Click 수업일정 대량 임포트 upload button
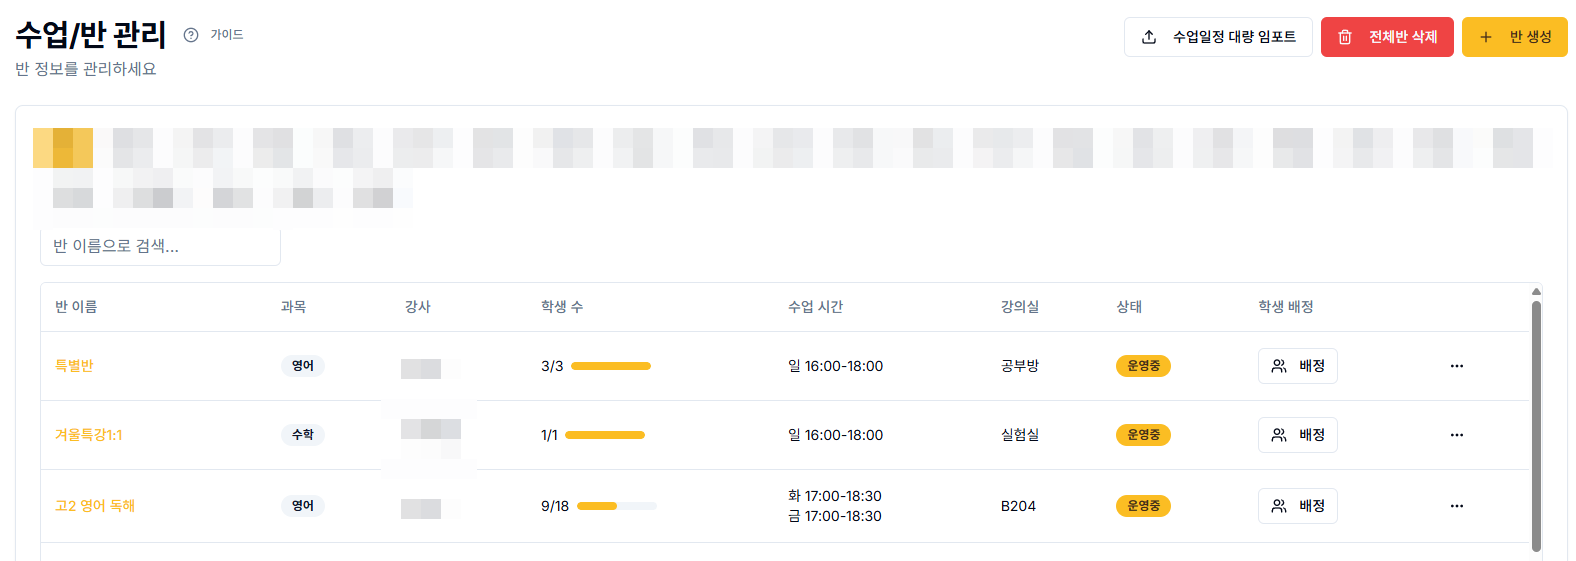 pyautogui.click(x=1218, y=37)
